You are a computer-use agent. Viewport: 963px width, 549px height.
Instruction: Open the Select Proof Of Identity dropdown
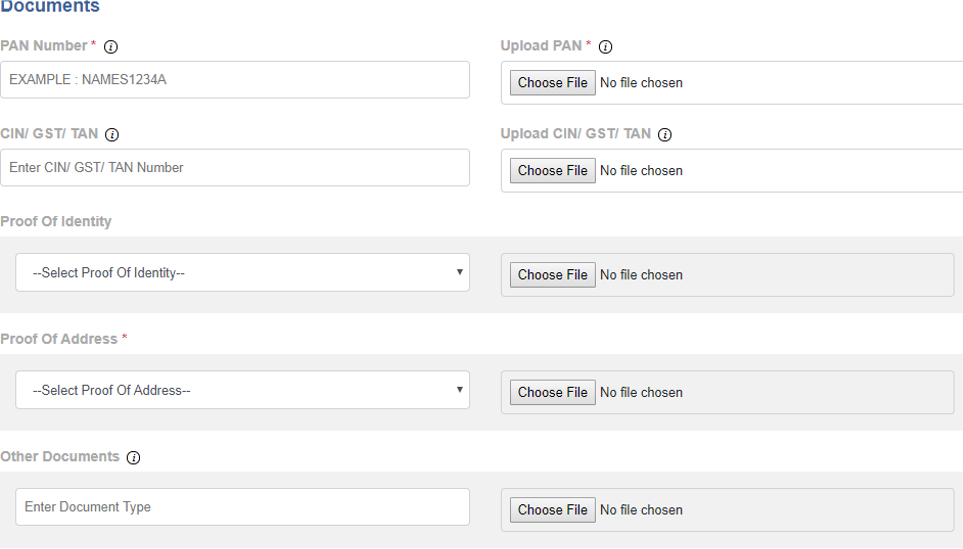pos(241,273)
